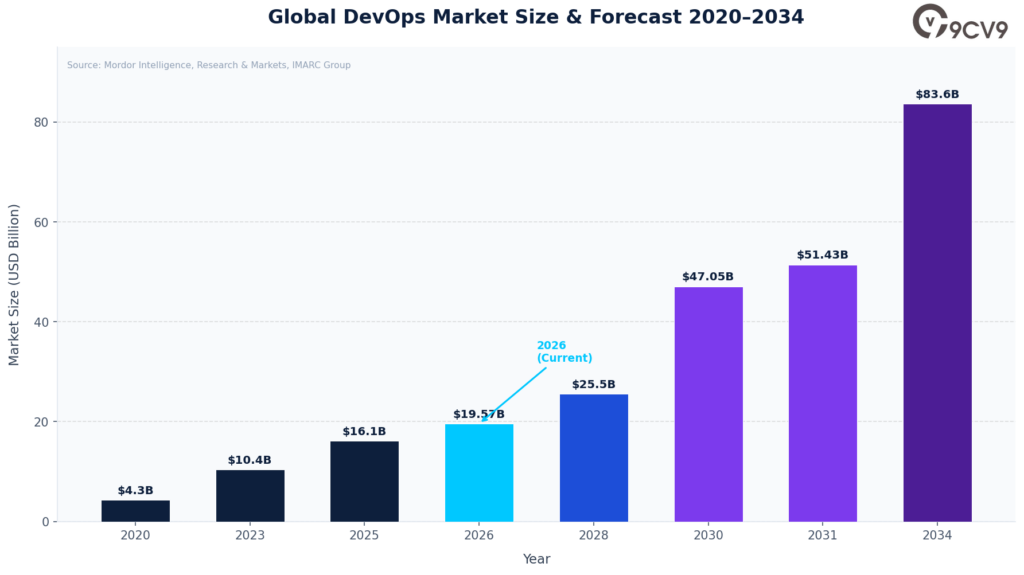This screenshot has width=1024, height=575.
Task: Click the x-axis tick label '2034'
Action: point(937,535)
